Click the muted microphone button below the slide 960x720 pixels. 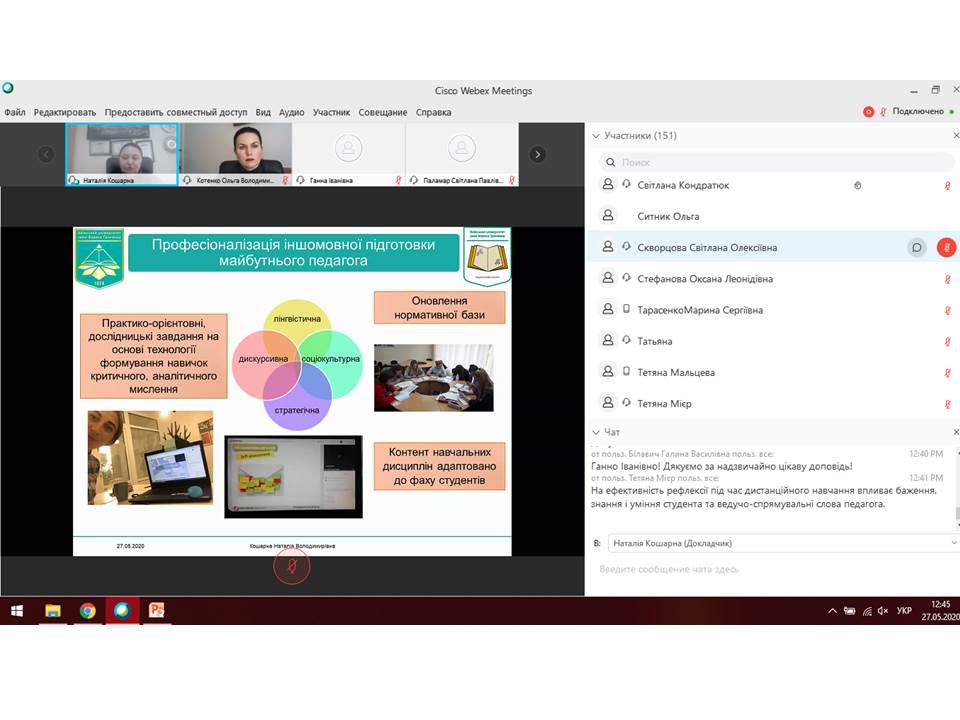pyautogui.click(x=292, y=567)
